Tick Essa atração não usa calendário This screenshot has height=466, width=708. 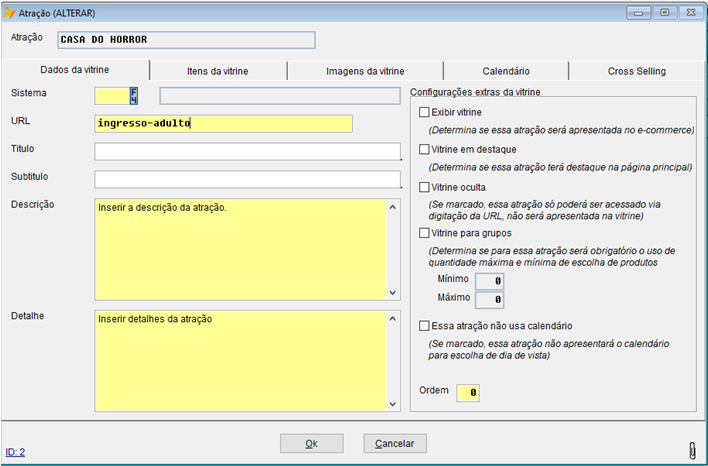tap(425, 325)
